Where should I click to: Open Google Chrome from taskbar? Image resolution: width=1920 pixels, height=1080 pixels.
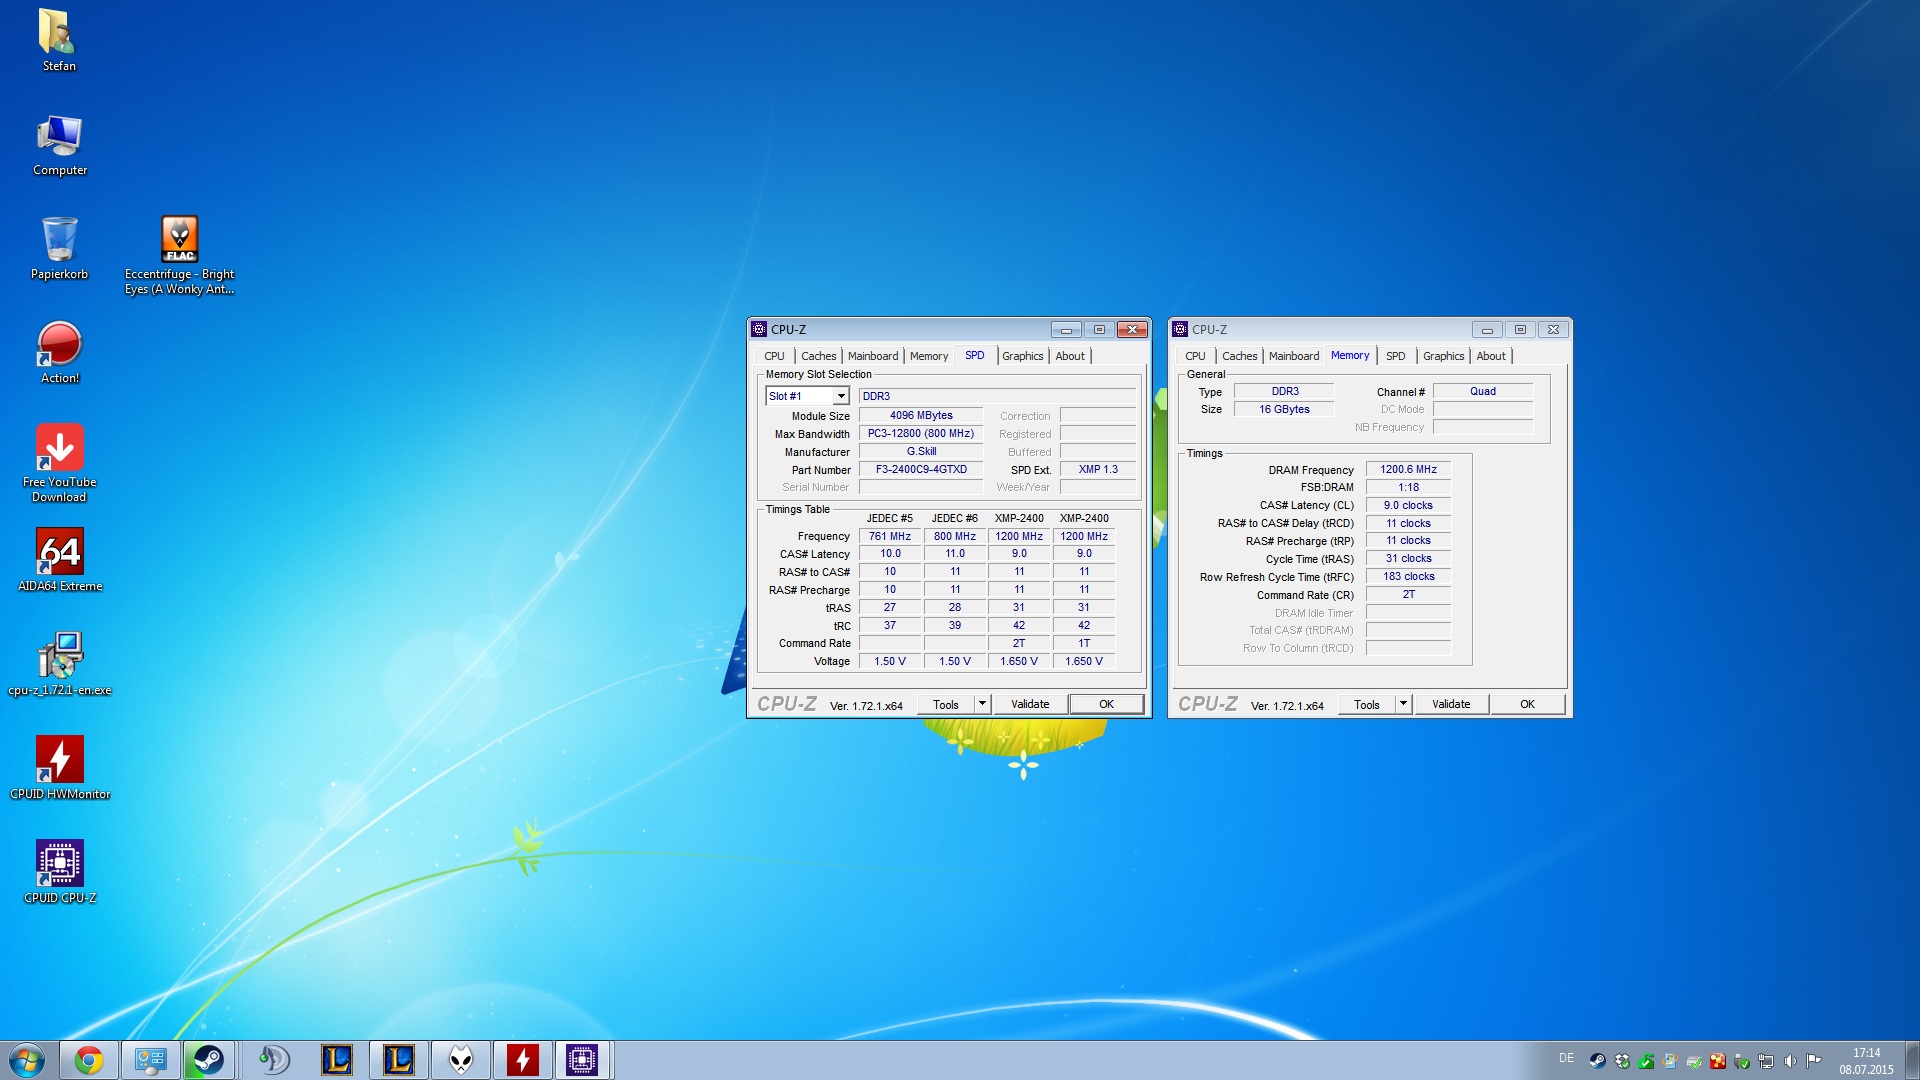pyautogui.click(x=89, y=1060)
